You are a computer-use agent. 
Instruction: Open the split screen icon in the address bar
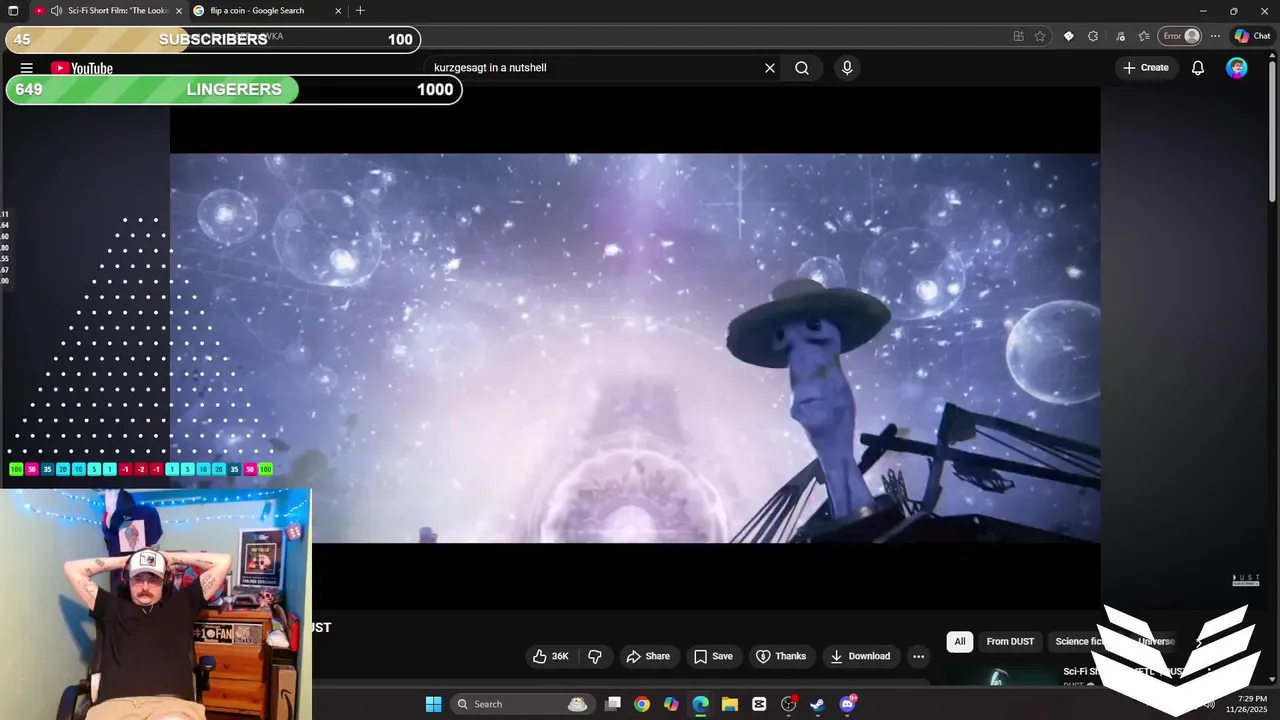point(1018,36)
